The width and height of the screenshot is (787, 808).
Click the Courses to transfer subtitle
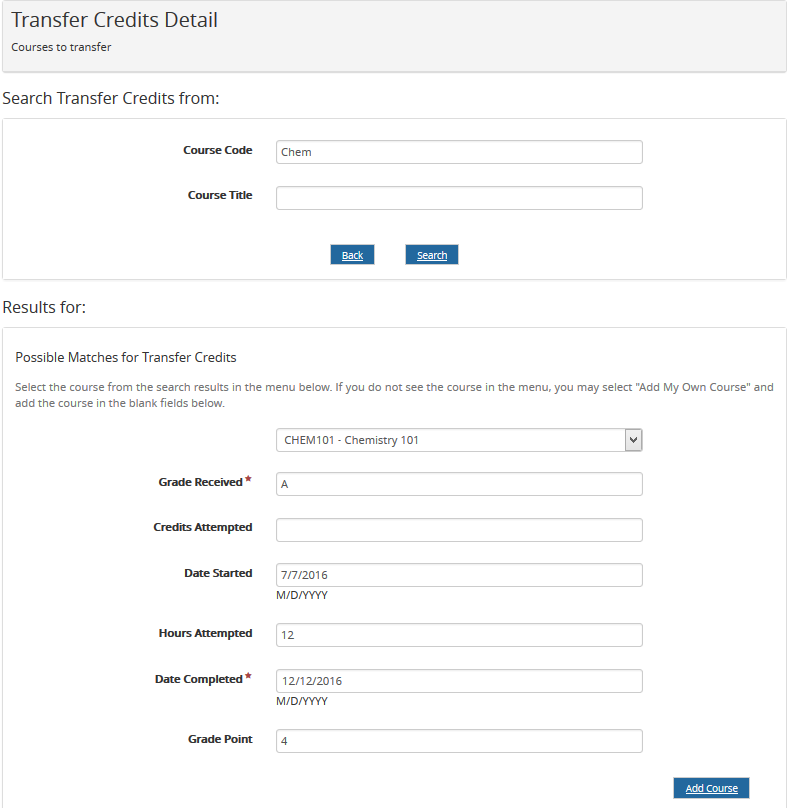point(61,46)
